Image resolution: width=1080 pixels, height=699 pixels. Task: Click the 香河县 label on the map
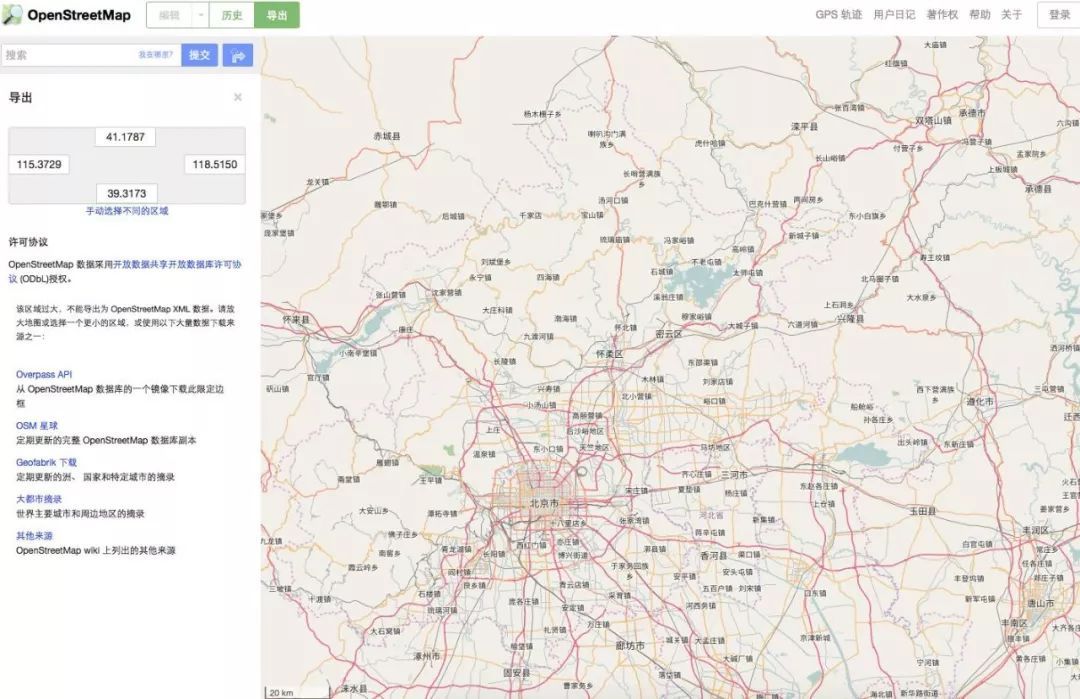coord(714,556)
